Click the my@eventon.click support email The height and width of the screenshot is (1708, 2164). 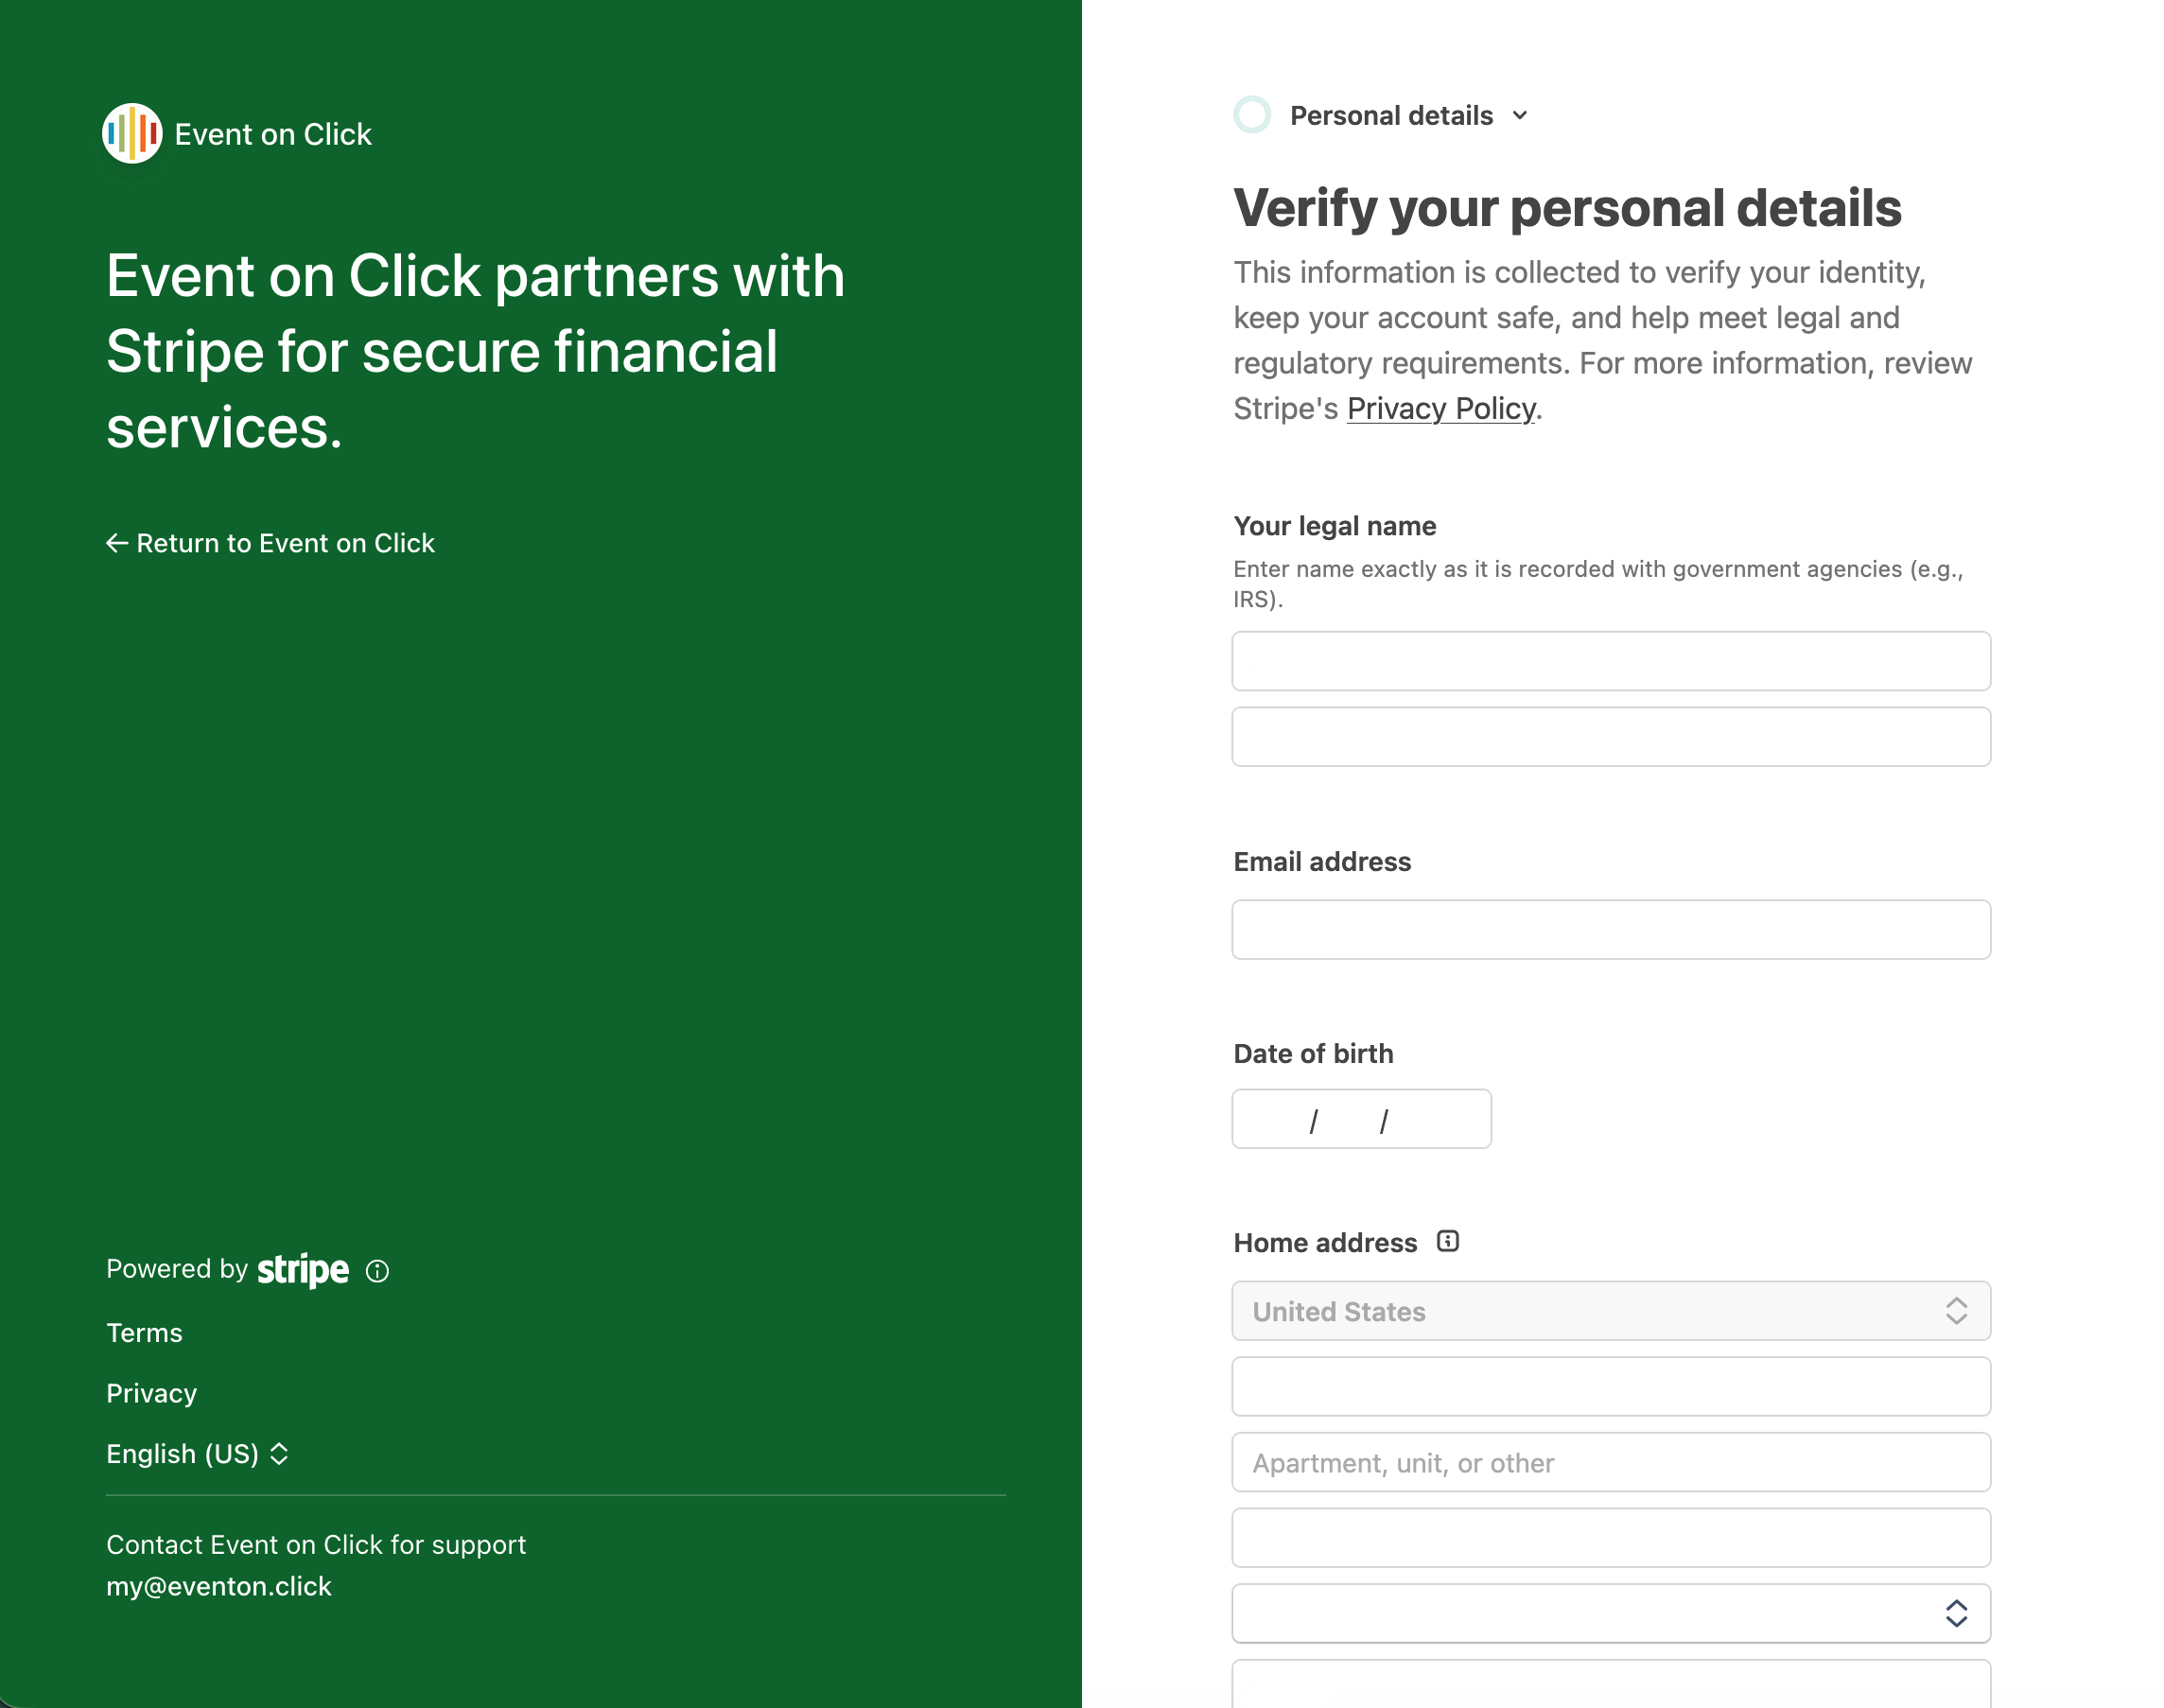[218, 1586]
